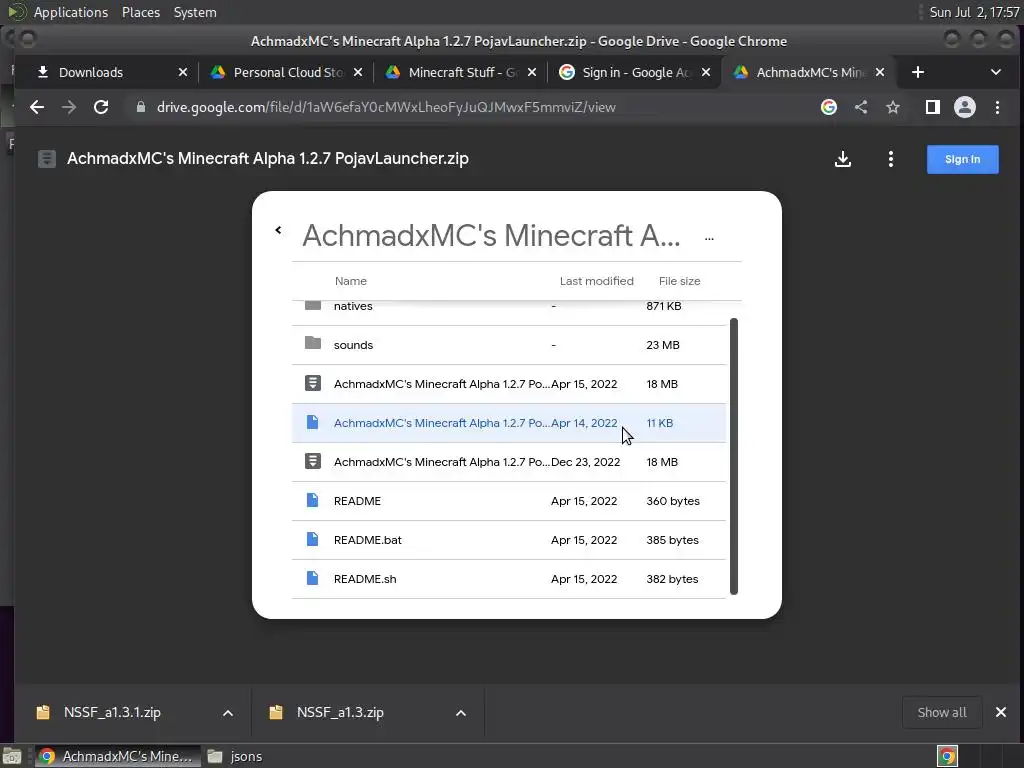Switch to Personal Cloud Storage tab
Screen dimensions: 1024x768
click(x=286, y=72)
